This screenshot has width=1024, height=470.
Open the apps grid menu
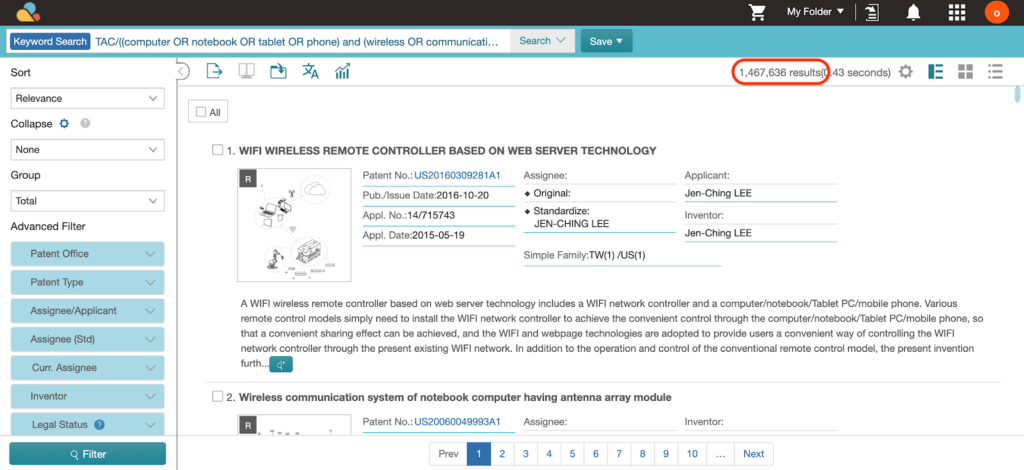(x=956, y=12)
